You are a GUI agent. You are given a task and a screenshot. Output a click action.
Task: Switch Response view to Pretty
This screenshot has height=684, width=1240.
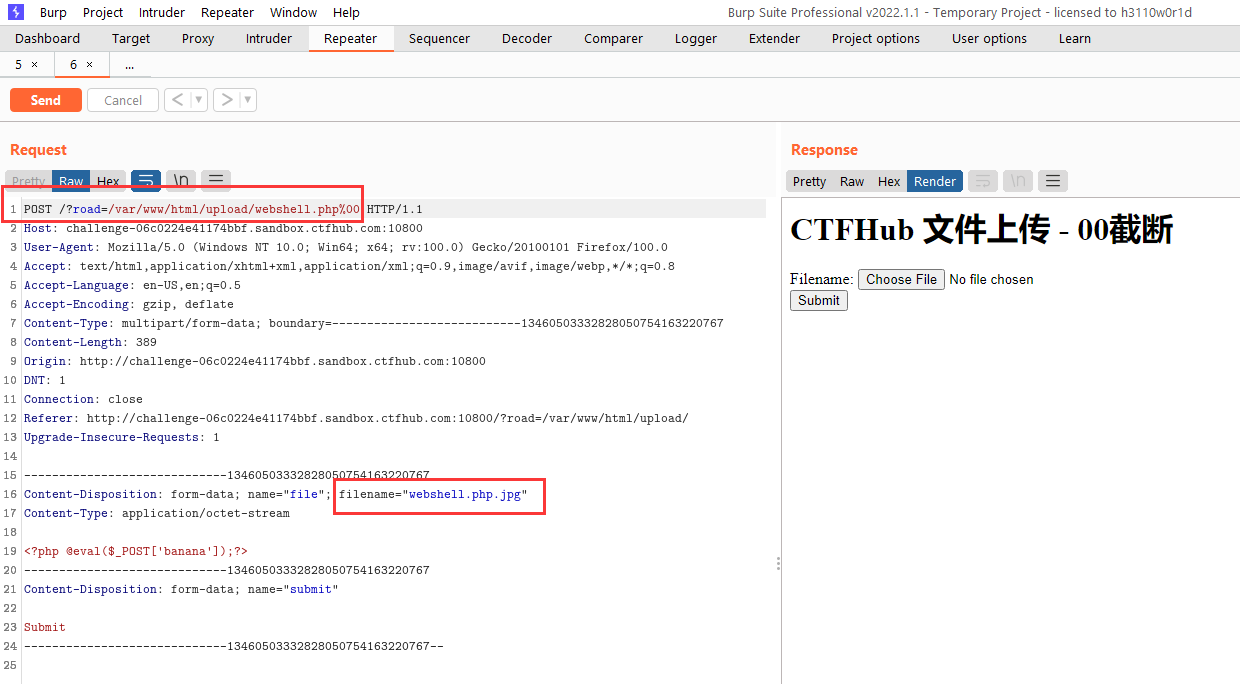pos(809,181)
